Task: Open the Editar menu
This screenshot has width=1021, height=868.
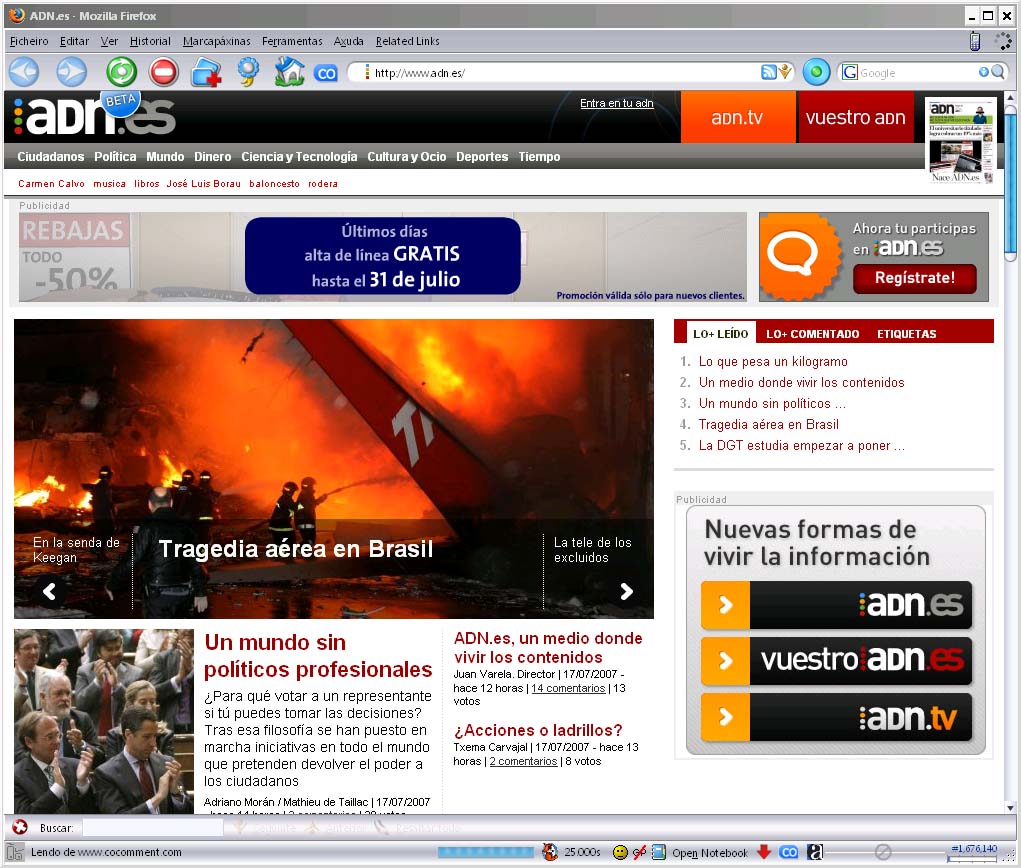Action: click(74, 41)
